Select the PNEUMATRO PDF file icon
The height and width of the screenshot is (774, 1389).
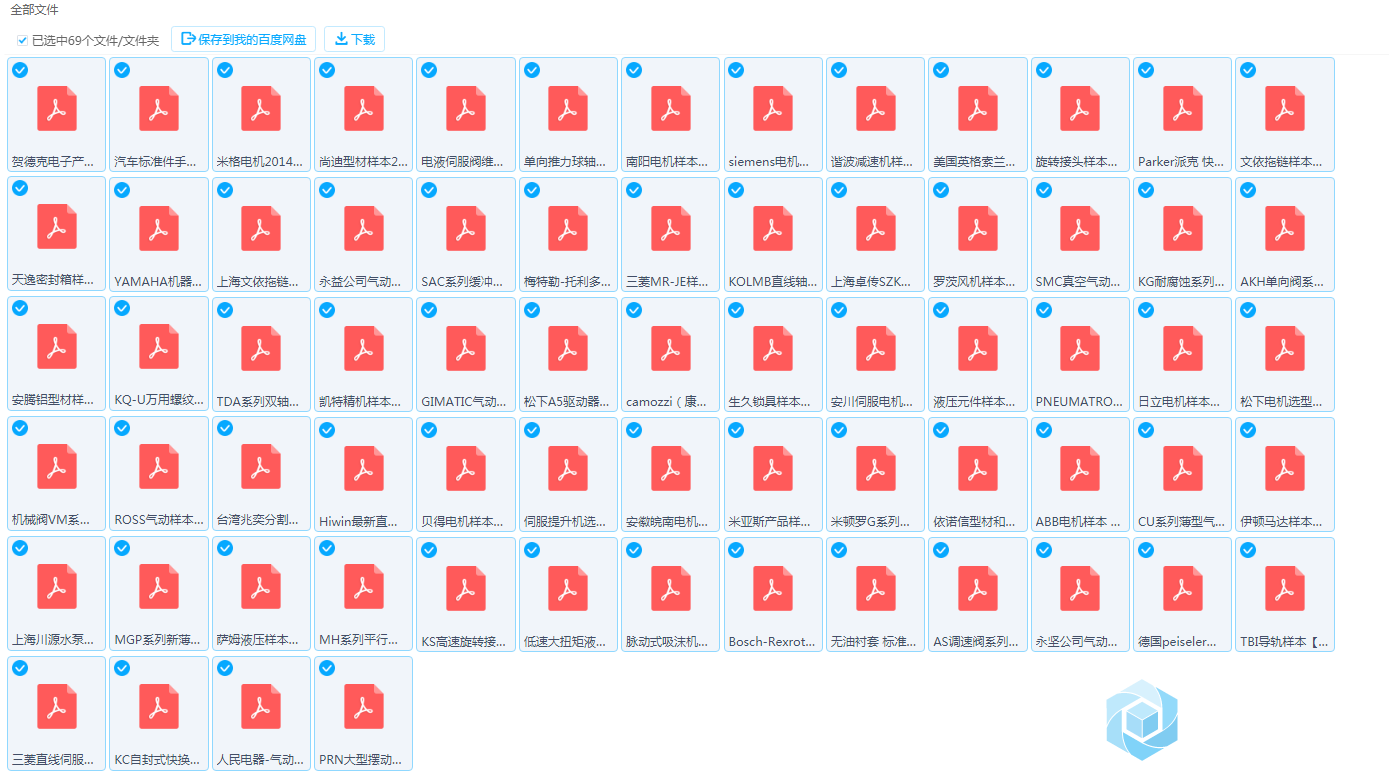(x=1080, y=348)
